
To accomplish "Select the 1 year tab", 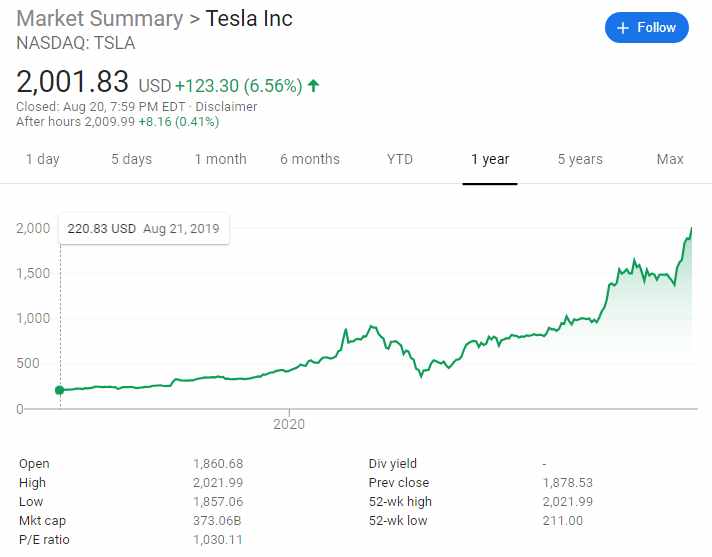I will pos(490,159).
